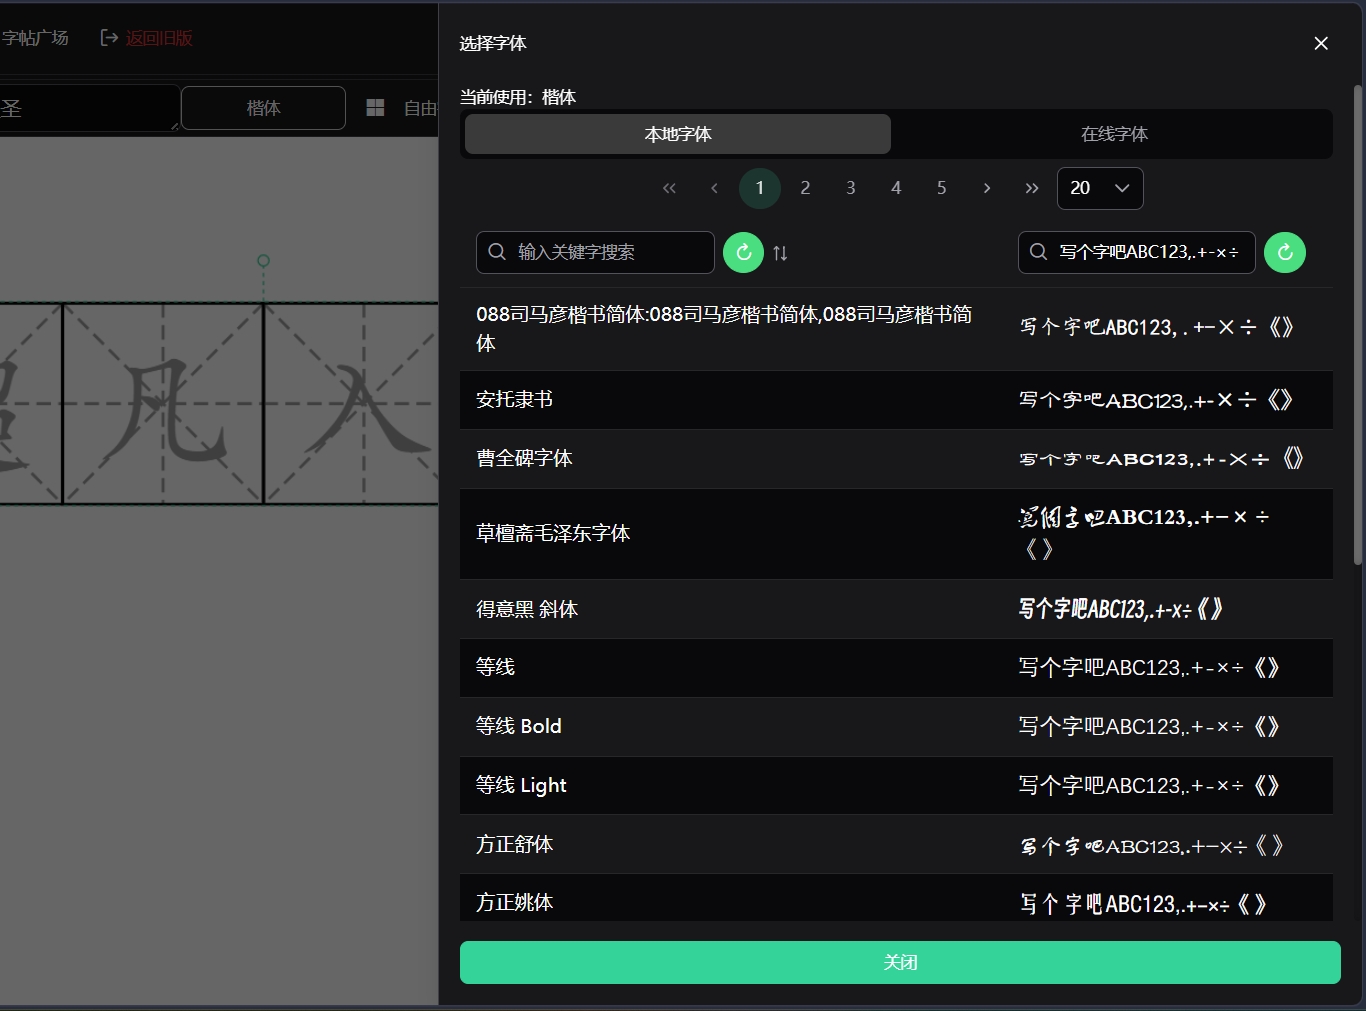Viewport: 1366px width, 1011px height.
Task: Click the magnifier icon in the keyword search
Action: click(497, 252)
